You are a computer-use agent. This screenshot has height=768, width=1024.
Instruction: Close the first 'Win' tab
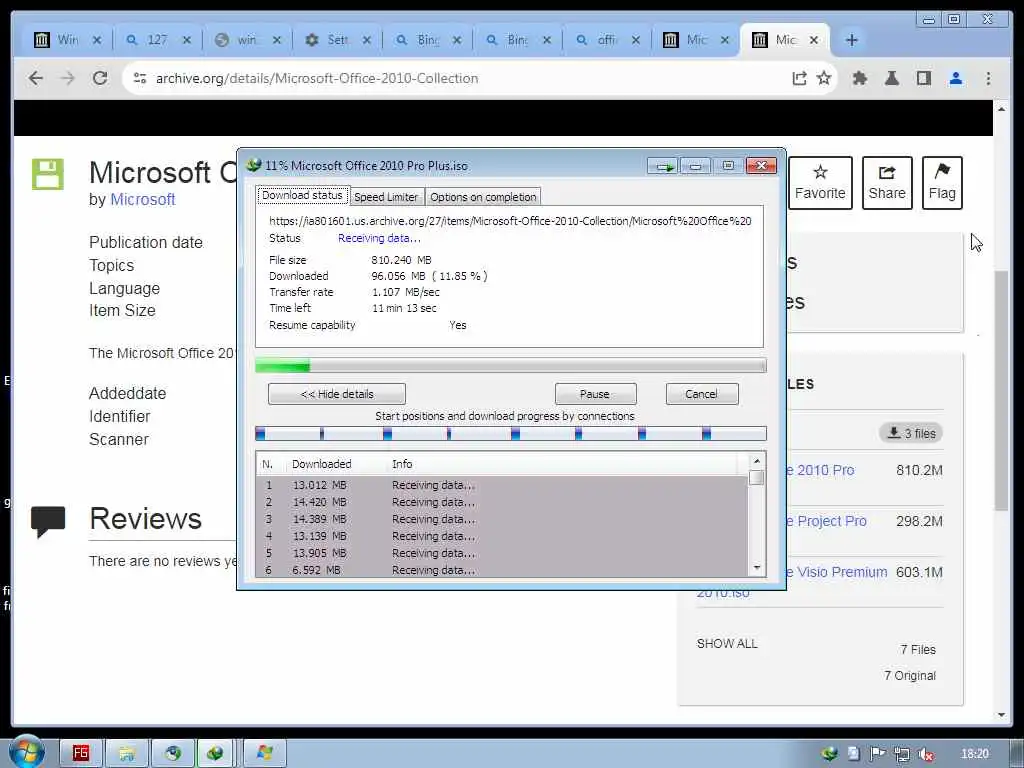coord(97,40)
